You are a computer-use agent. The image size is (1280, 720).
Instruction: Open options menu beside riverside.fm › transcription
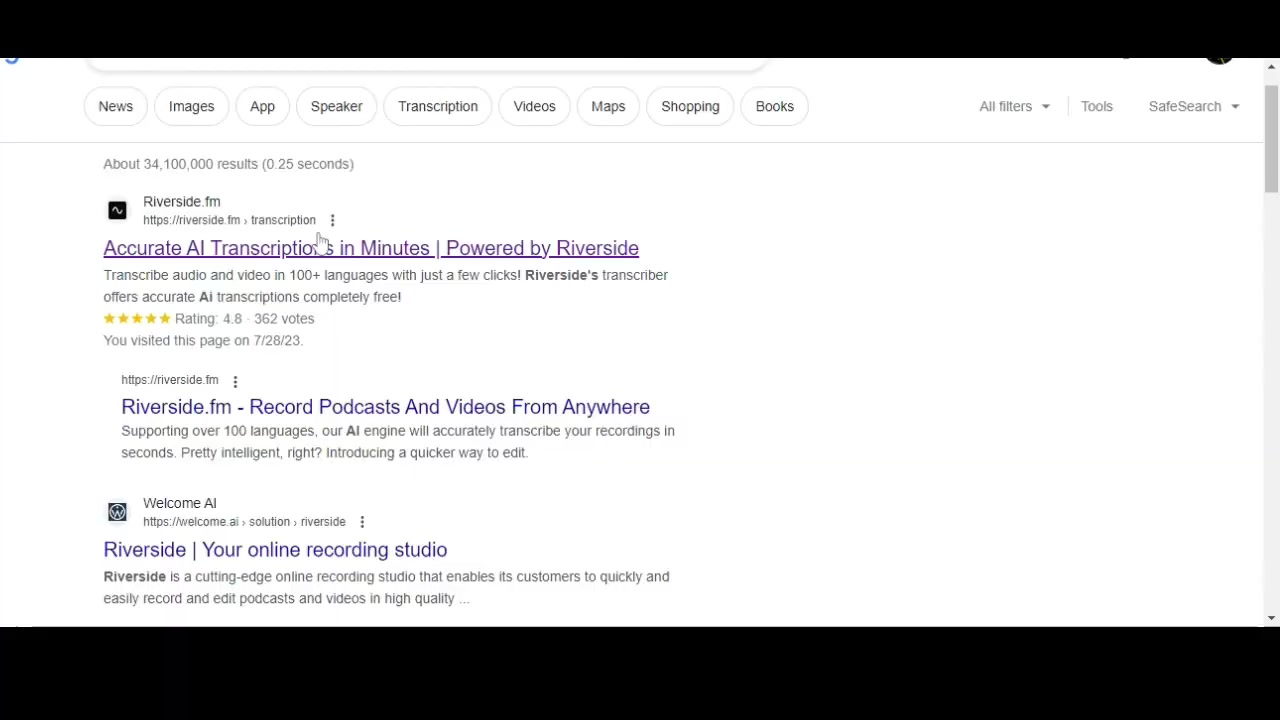click(332, 220)
